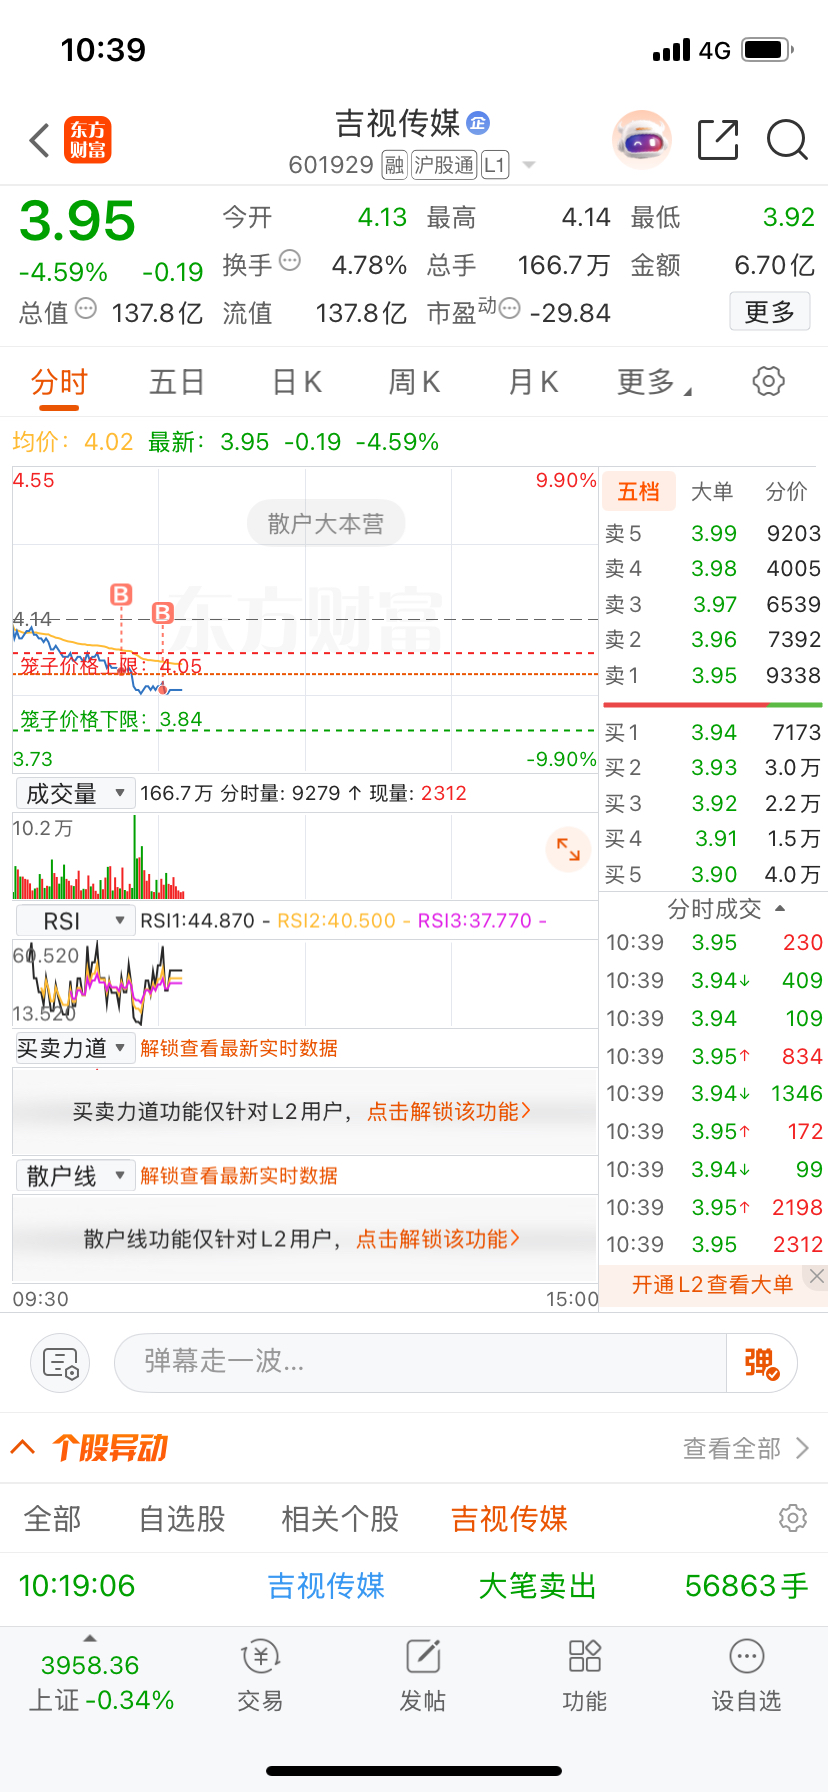Switch to 分价 tab
The image size is (828, 1792).
(786, 491)
